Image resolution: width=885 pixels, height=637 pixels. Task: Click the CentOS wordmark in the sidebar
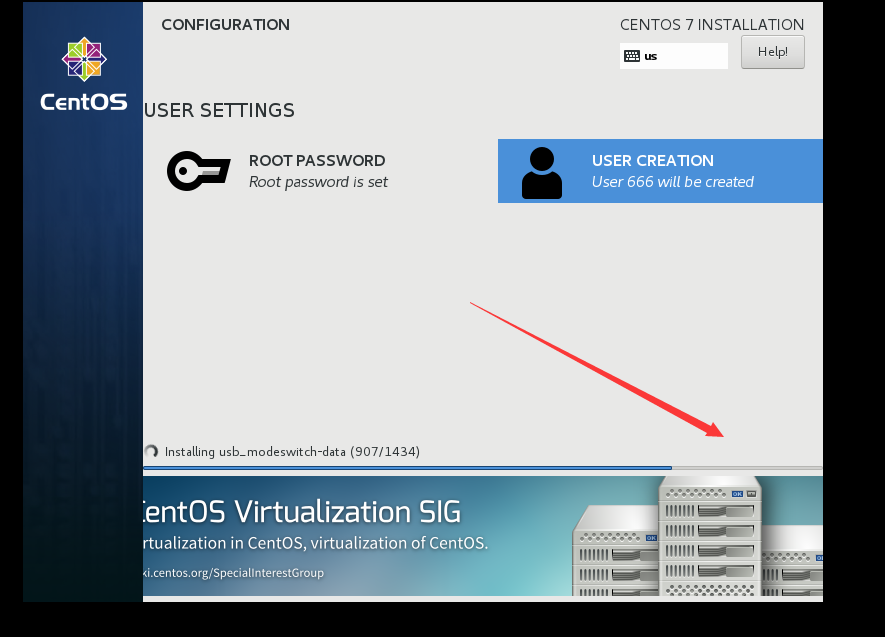click(84, 102)
